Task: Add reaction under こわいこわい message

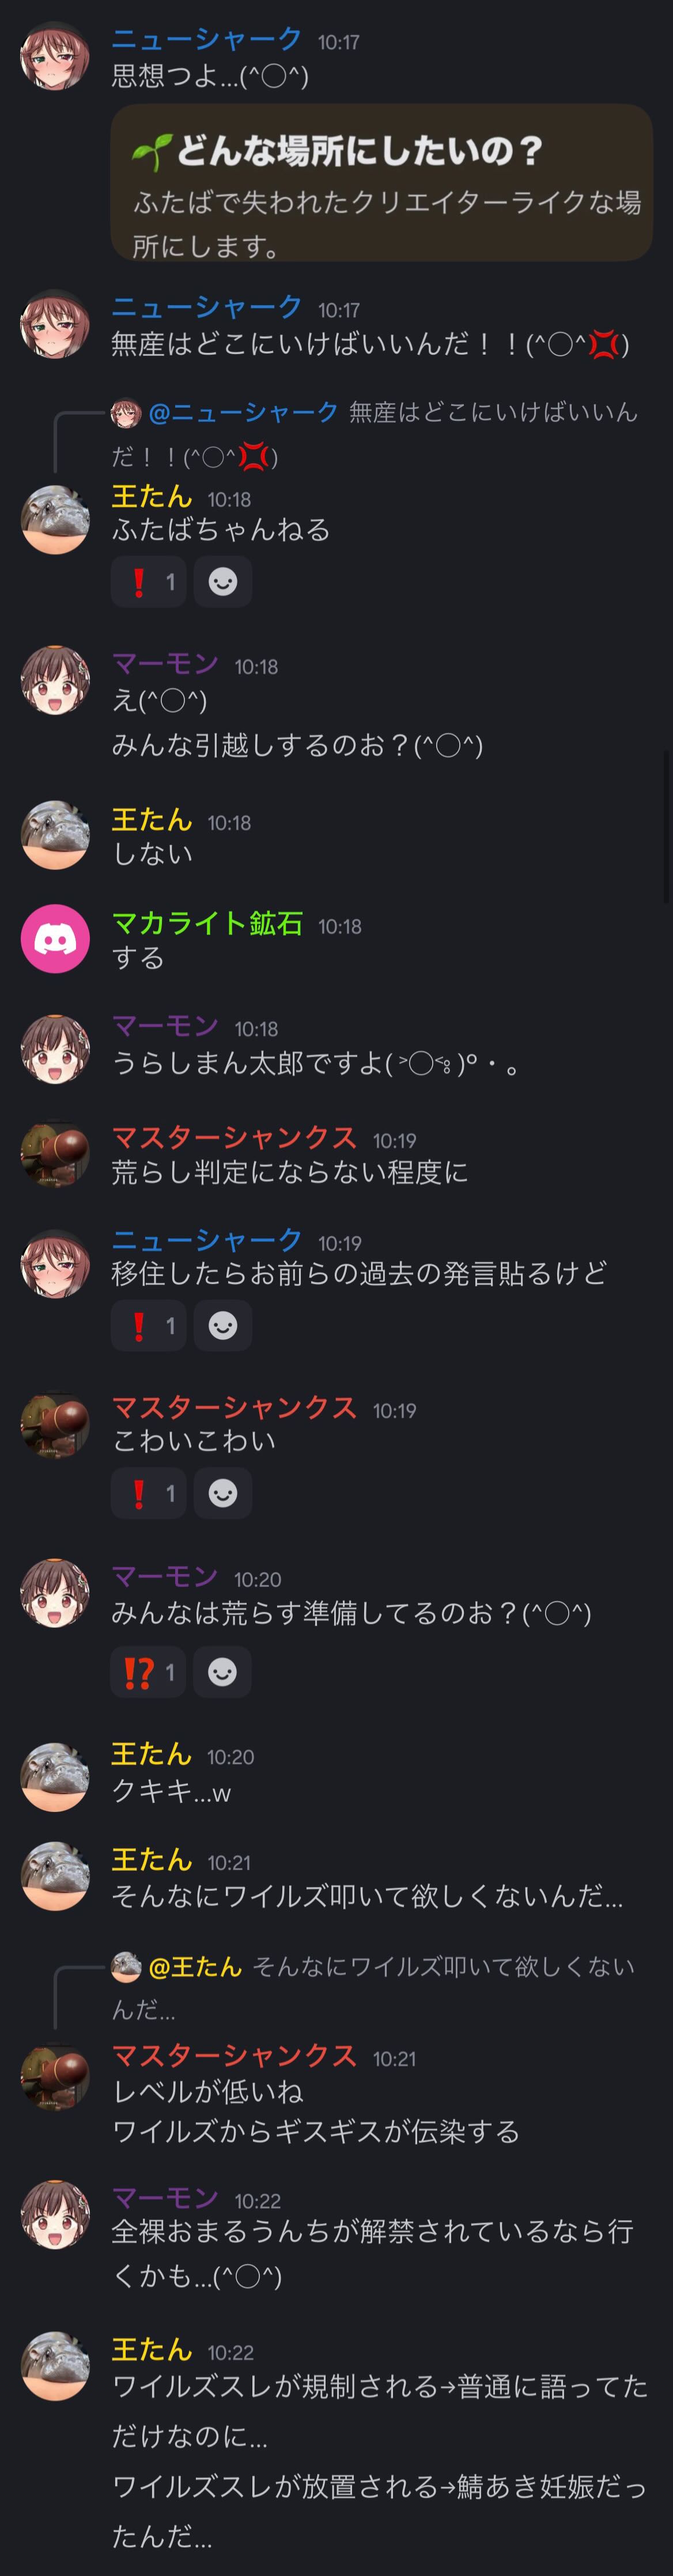Action: click(222, 1493)
